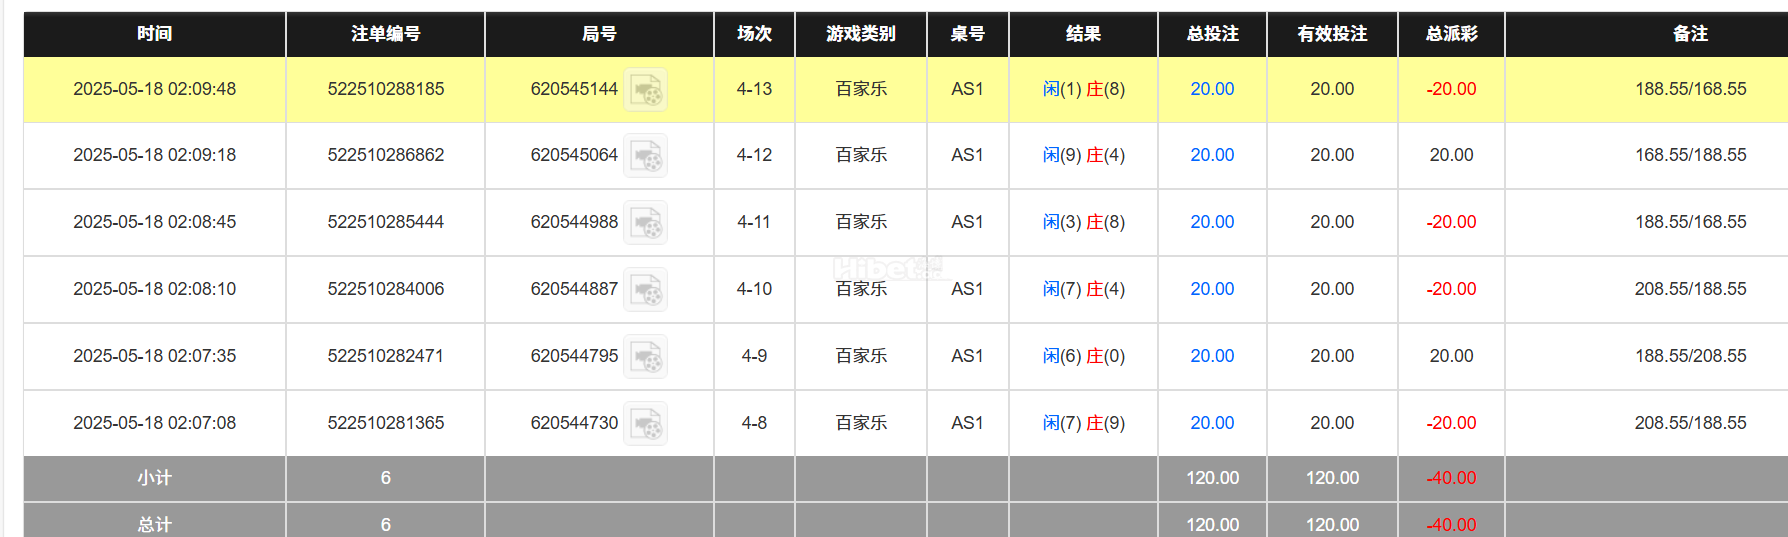Open total bet 20.00 link for round 4-13
The height and width of the screenshot is (537, 1788).
[x=1212, y=89]
